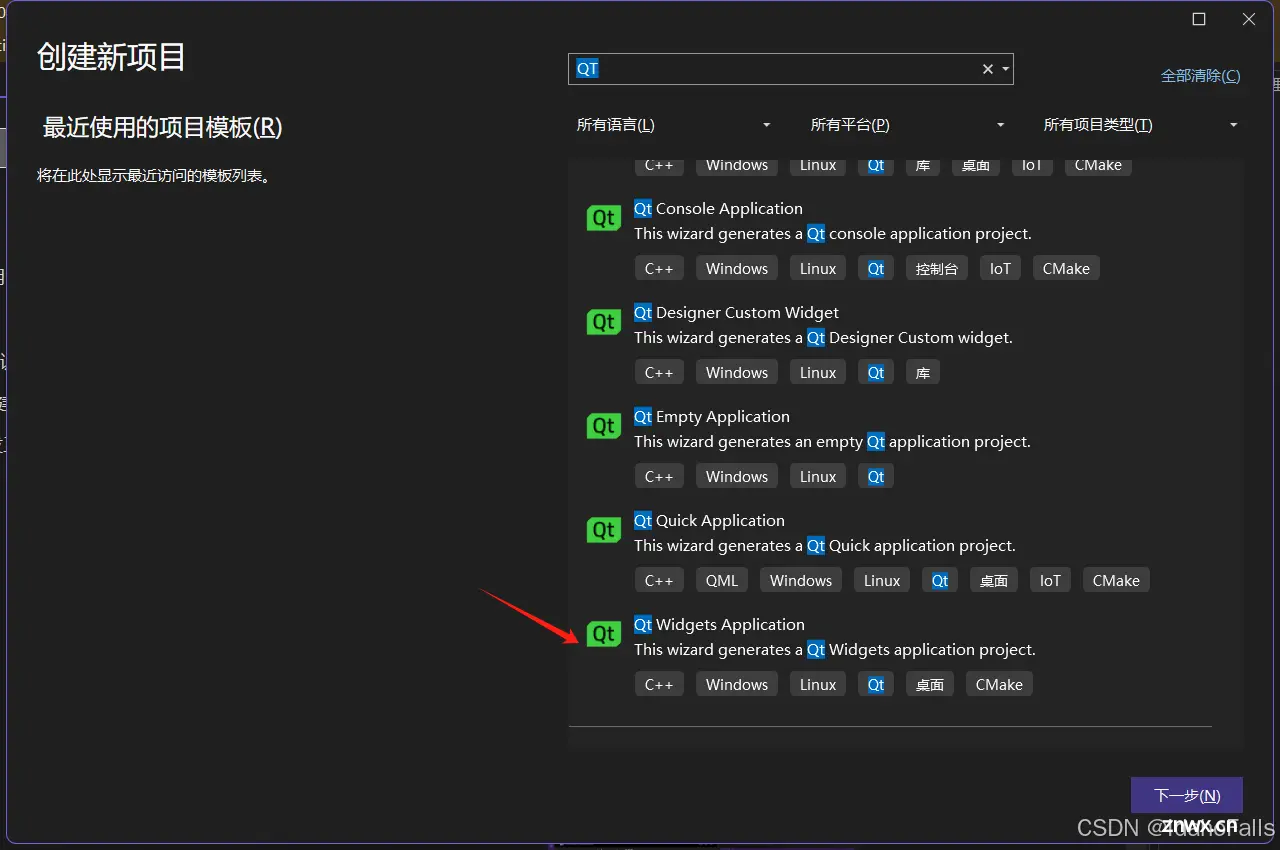1280x850 pixels.
Task: Select the Qt Console Application icon
Action: [604, 218]
